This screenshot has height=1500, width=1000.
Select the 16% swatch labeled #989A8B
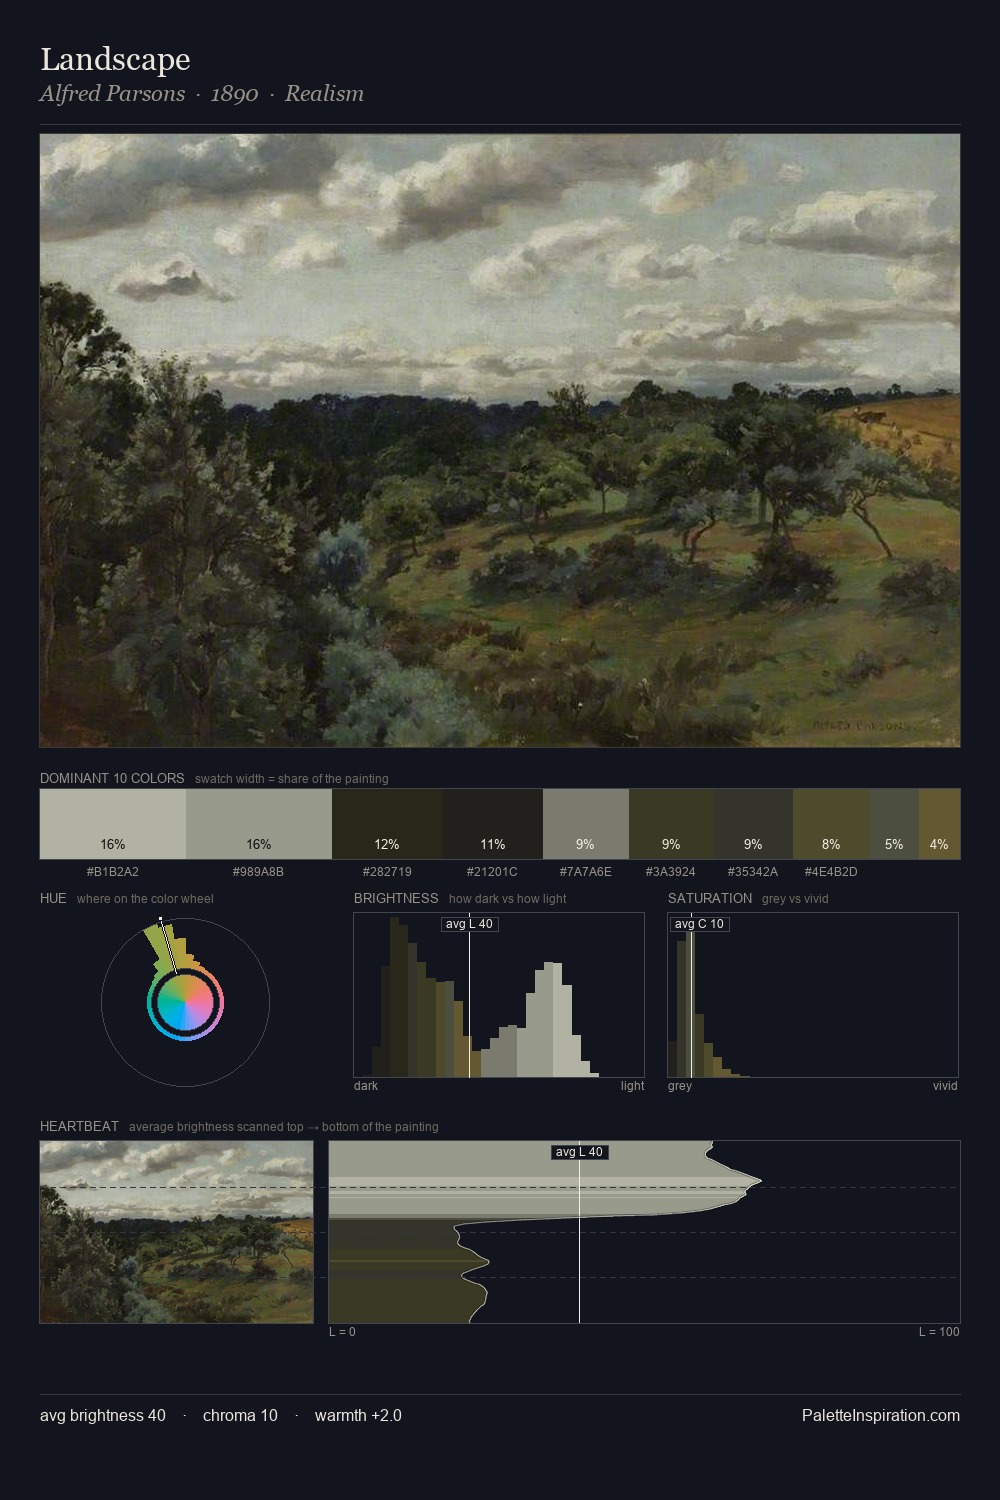[x=259, y=824]
